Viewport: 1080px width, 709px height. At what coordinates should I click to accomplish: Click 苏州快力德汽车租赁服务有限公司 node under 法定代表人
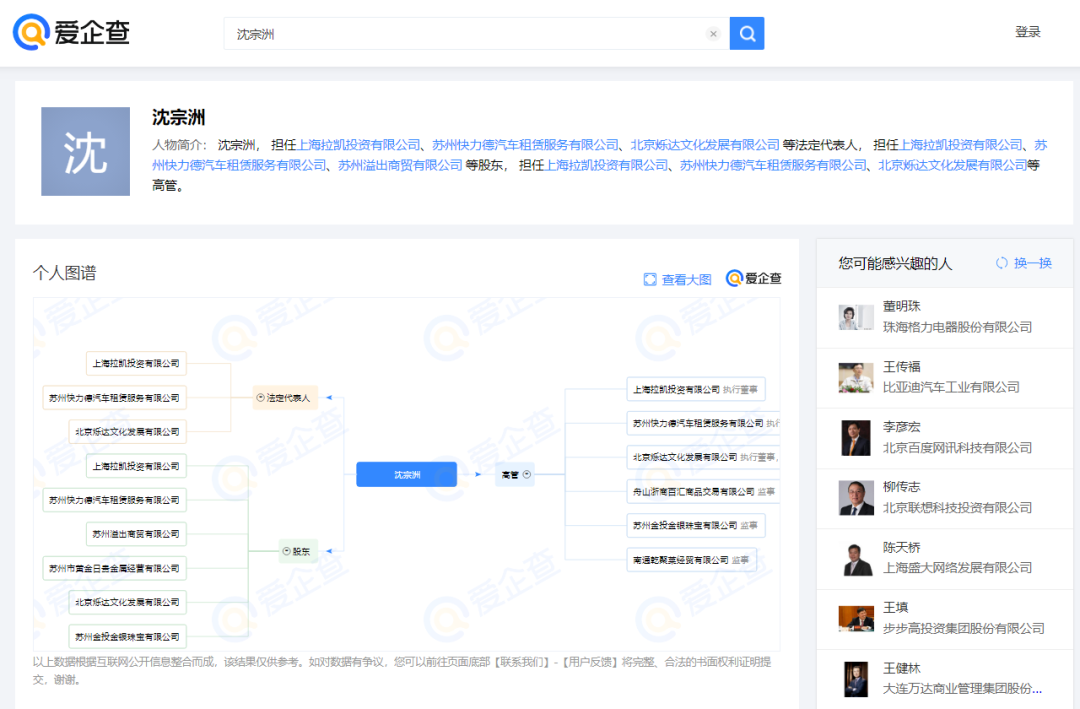pyautogui.click(x=114, y=398)
